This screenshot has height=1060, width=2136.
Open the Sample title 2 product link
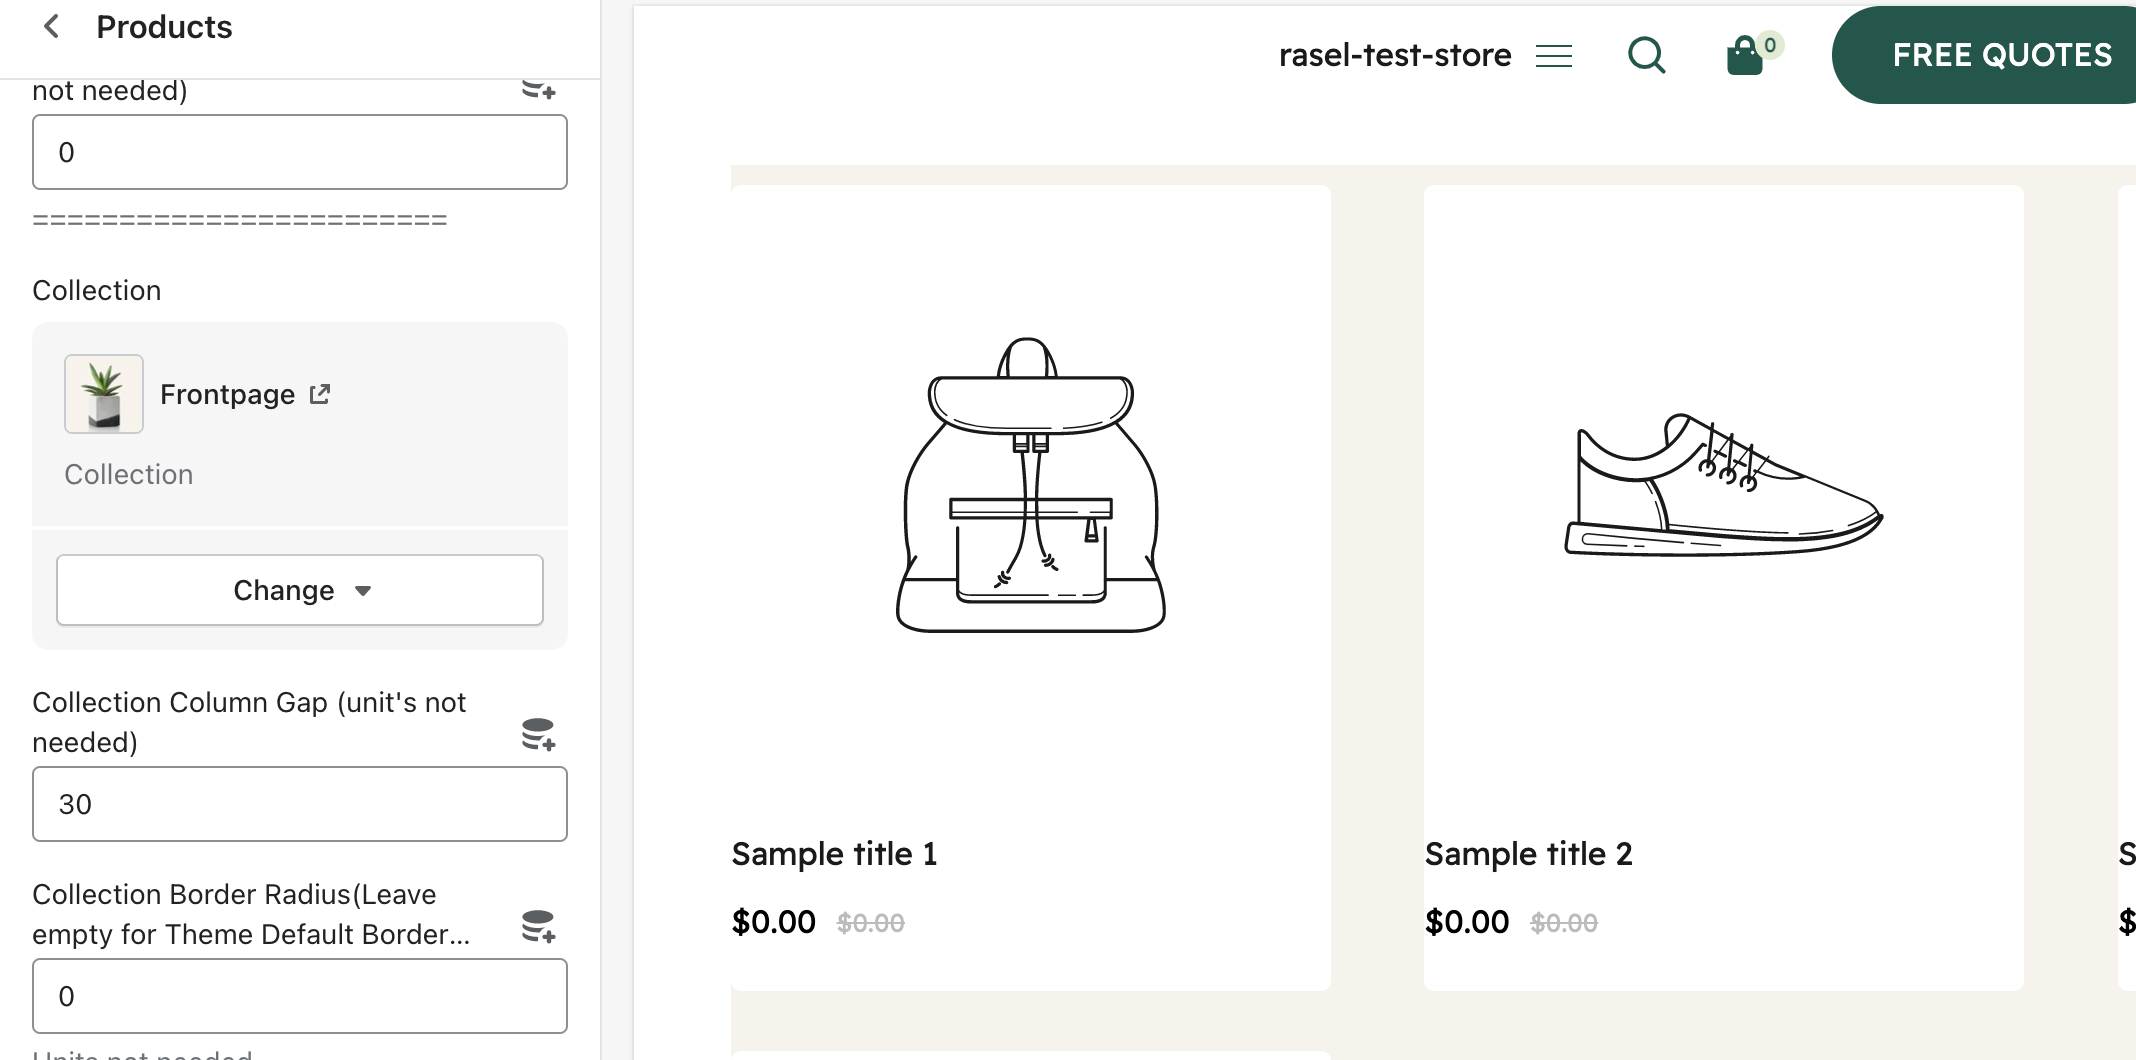pyautogui.click(x=1528, y=854)
